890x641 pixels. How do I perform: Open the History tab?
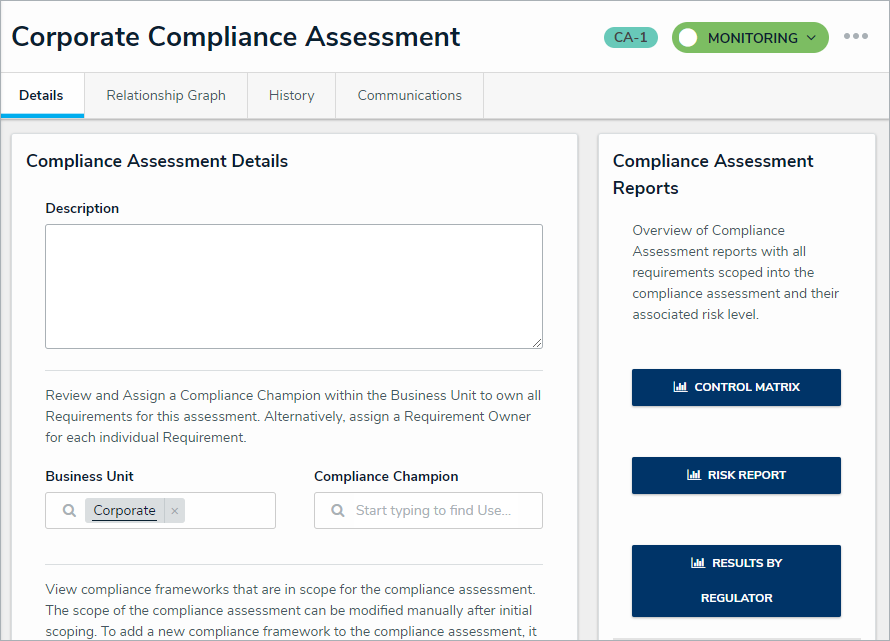point(291,96)
